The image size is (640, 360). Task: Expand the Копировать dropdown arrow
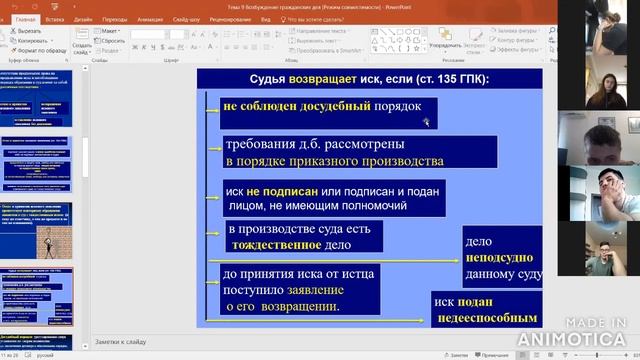[52, 41]
